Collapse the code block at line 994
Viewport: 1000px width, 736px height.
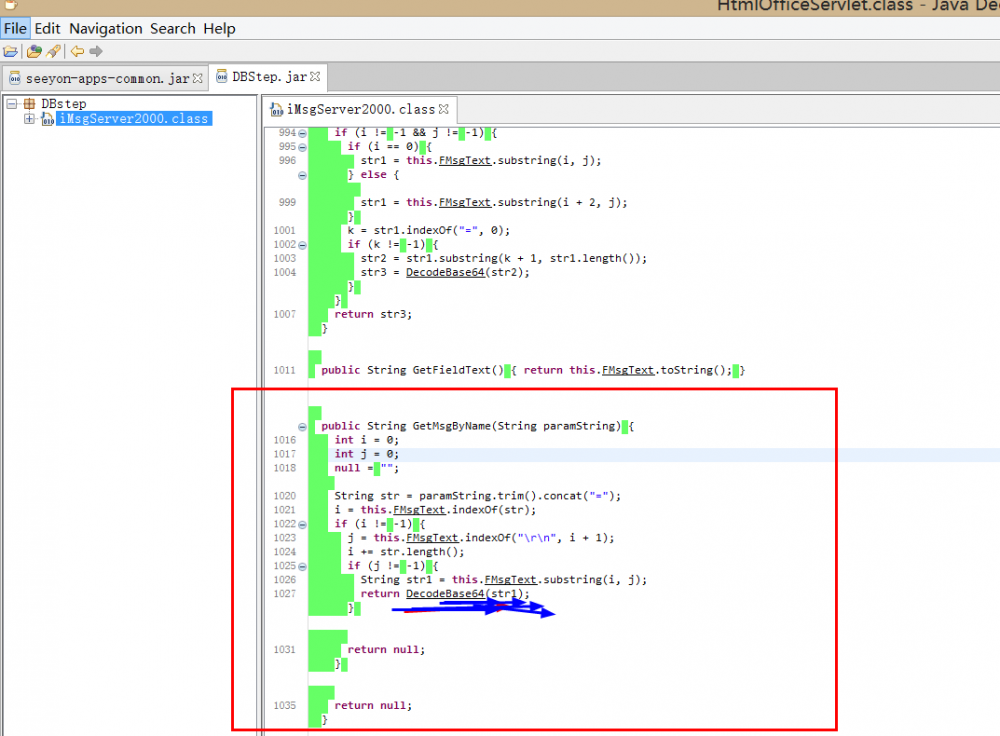click(302, 133)
